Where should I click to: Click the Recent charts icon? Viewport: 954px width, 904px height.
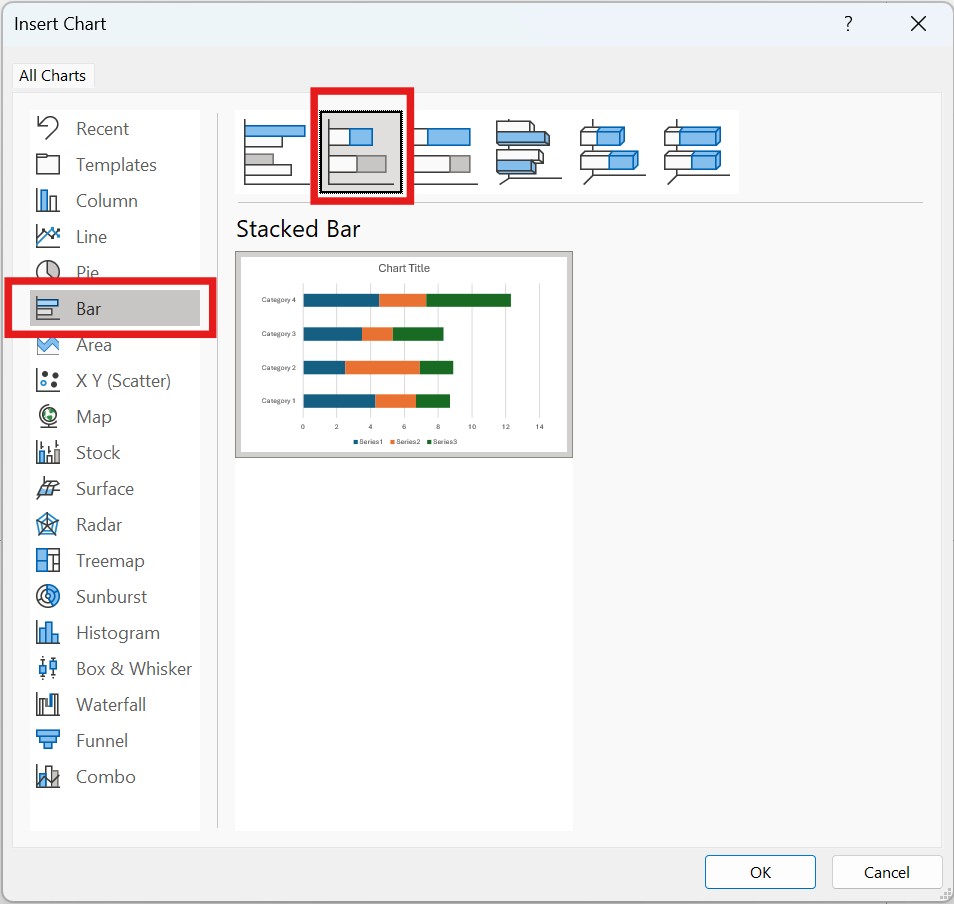coord(47,128)
